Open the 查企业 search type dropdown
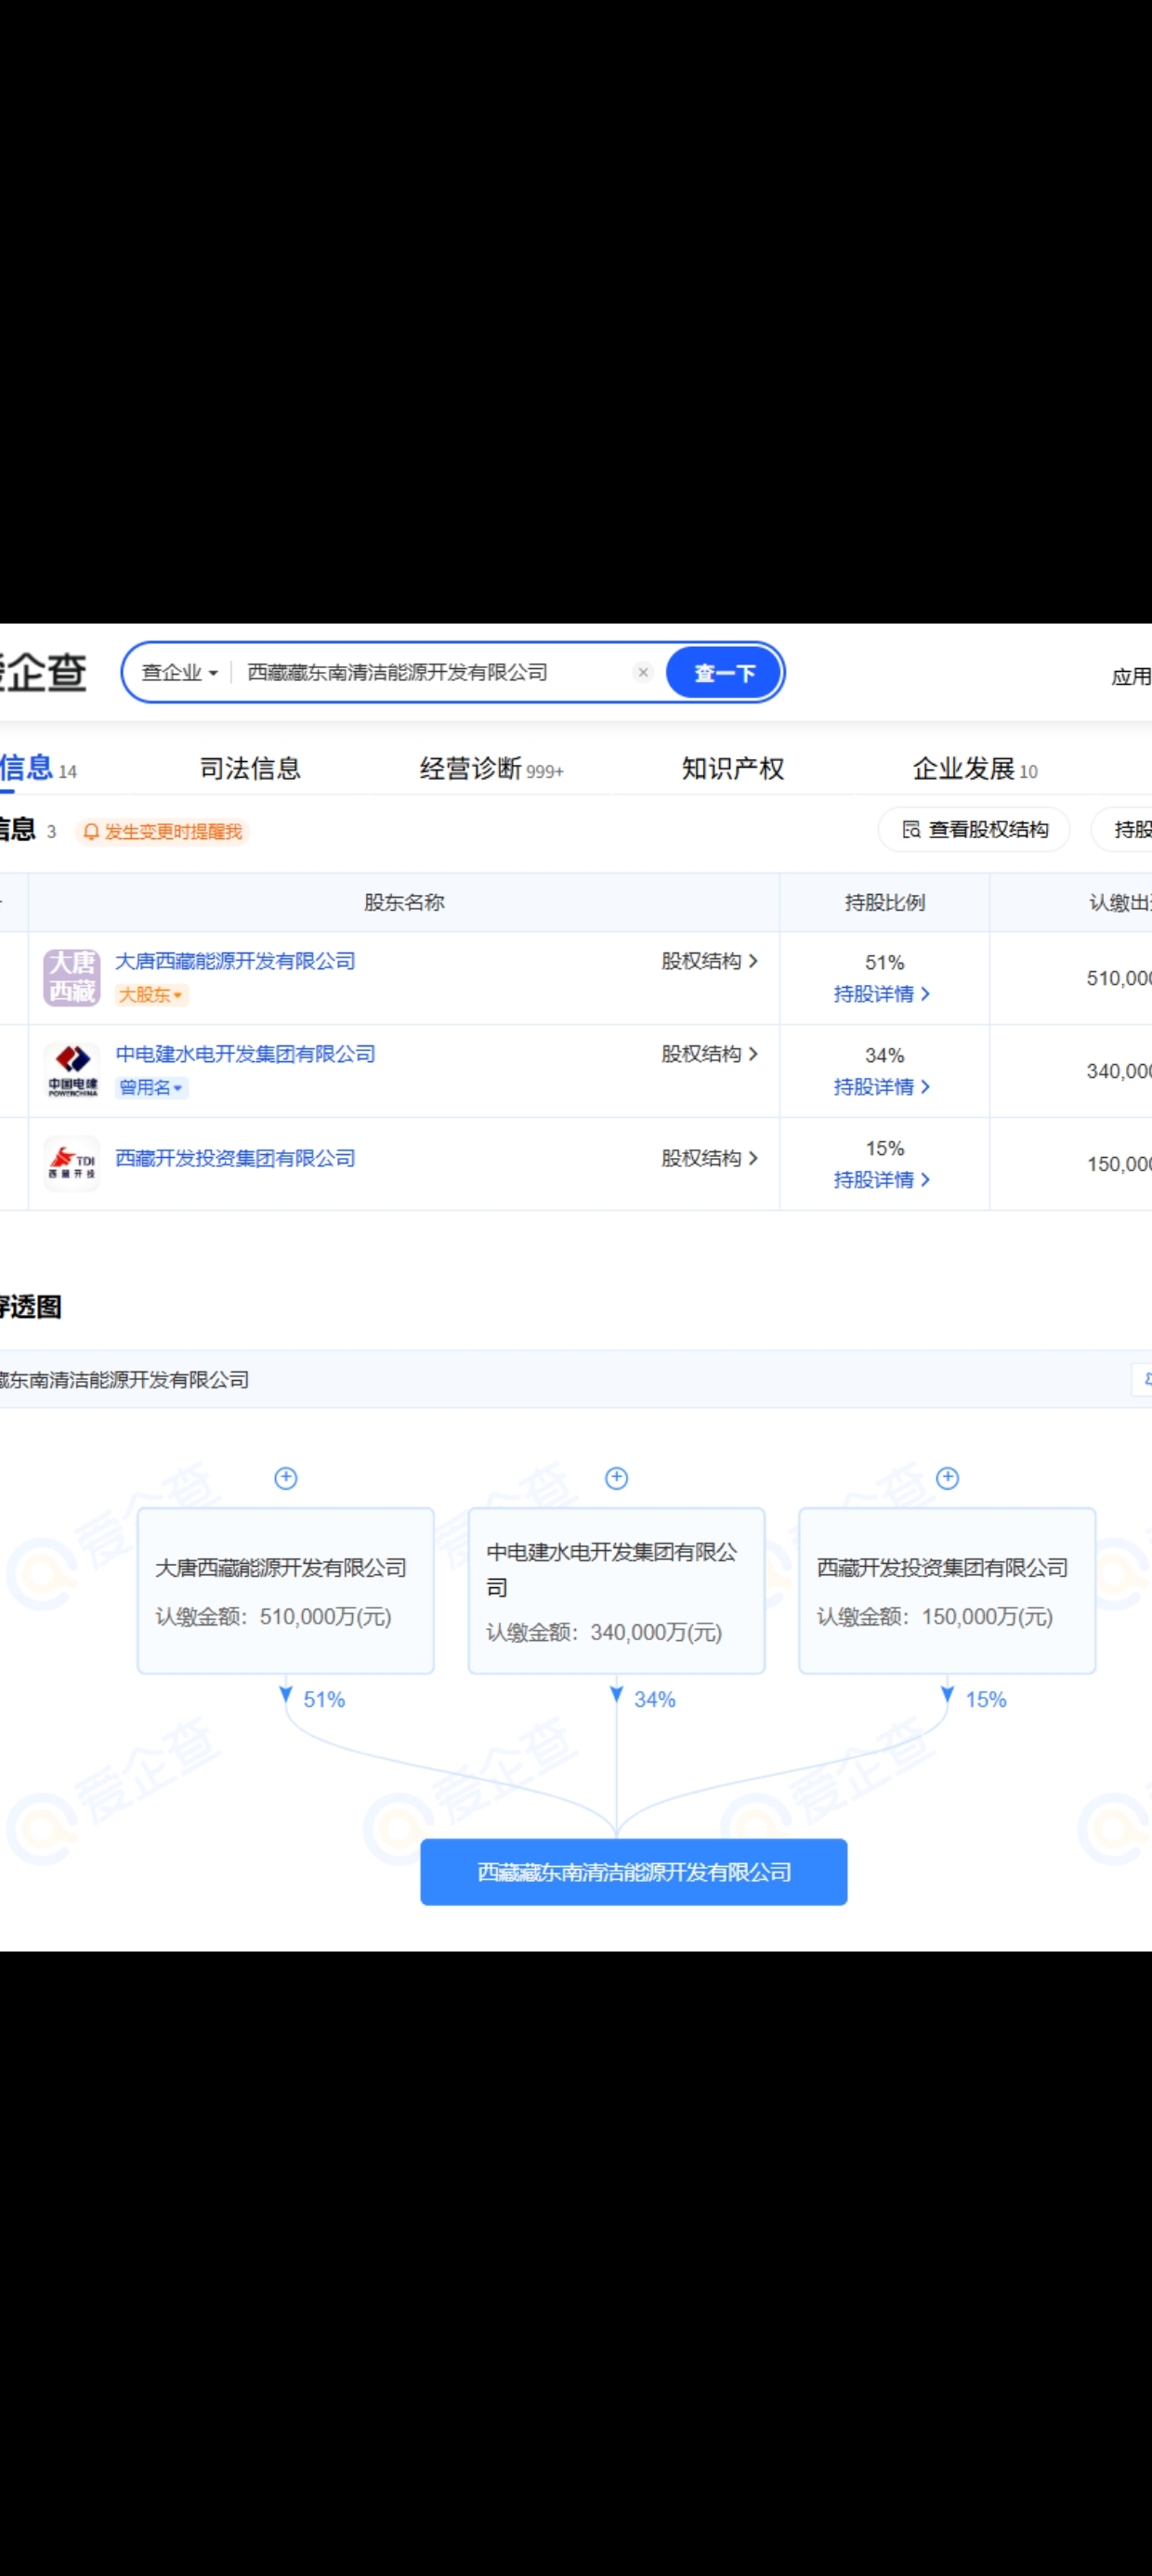 (x=179, y=672)
